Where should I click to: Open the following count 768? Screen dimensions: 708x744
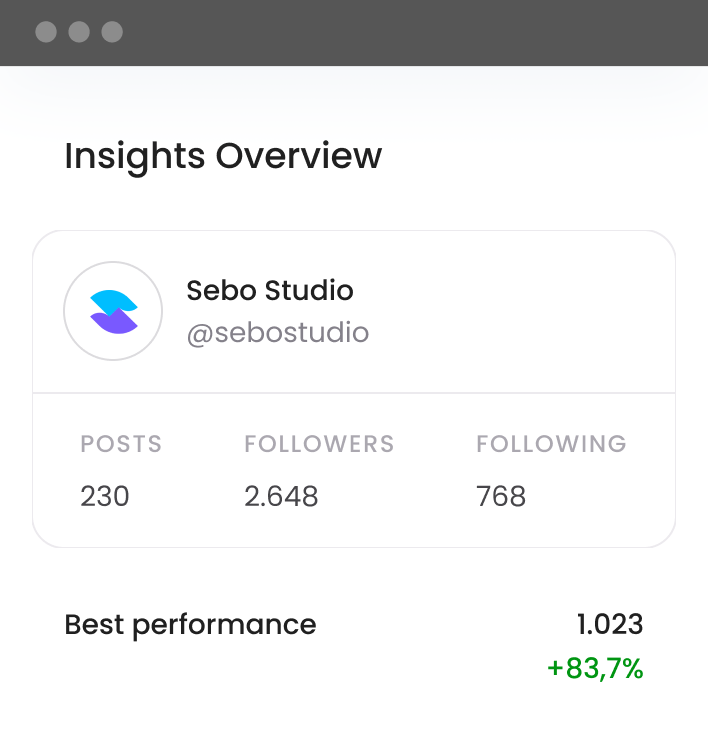click(501, 496)
